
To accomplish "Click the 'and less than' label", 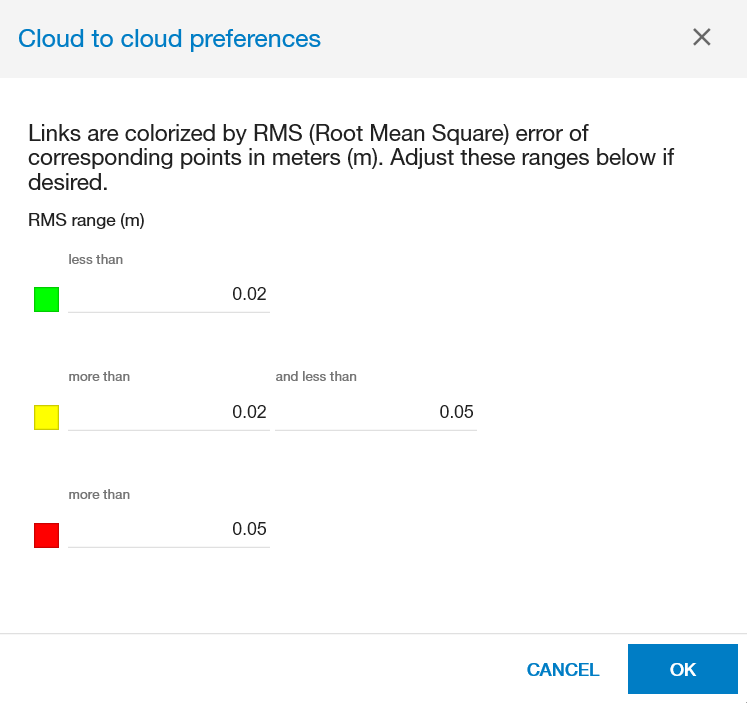I will (x=316, y=377).
